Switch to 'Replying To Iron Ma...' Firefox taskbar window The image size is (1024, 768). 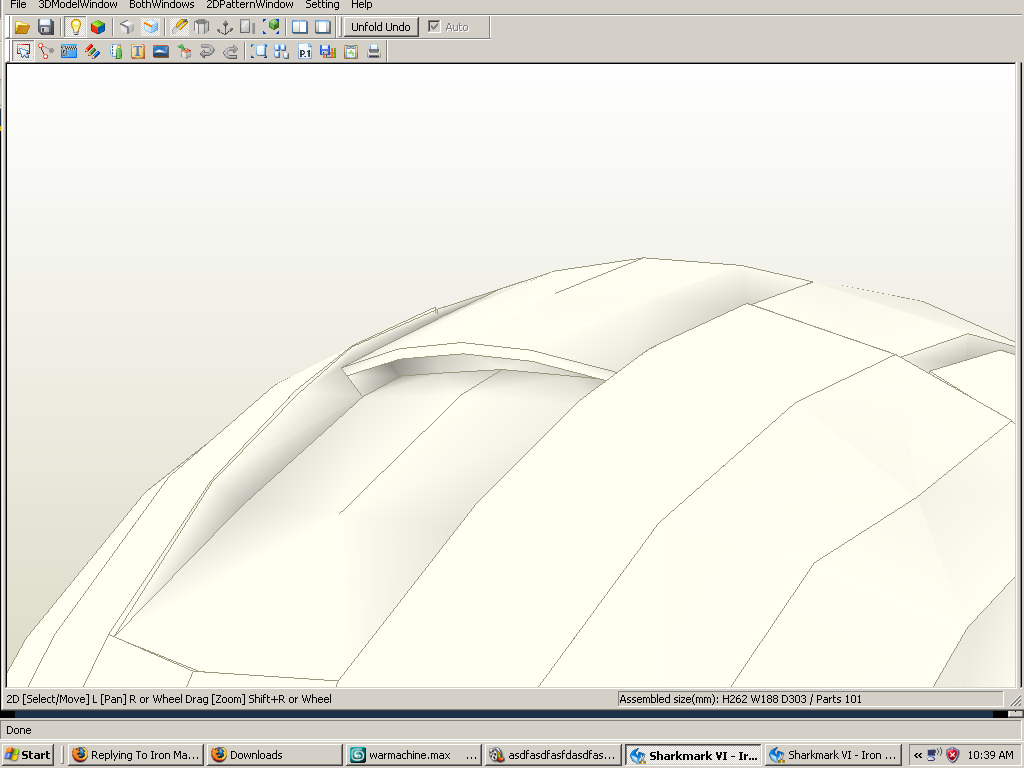coord(136,755)
